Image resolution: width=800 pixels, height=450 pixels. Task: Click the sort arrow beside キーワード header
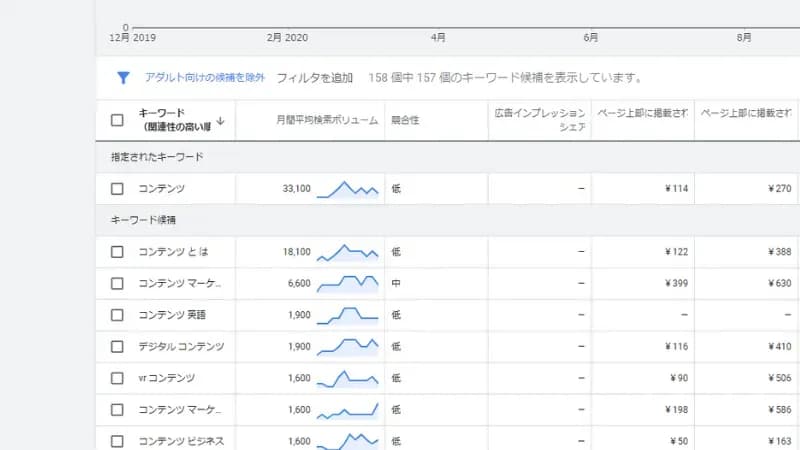(x=220, y=121)
